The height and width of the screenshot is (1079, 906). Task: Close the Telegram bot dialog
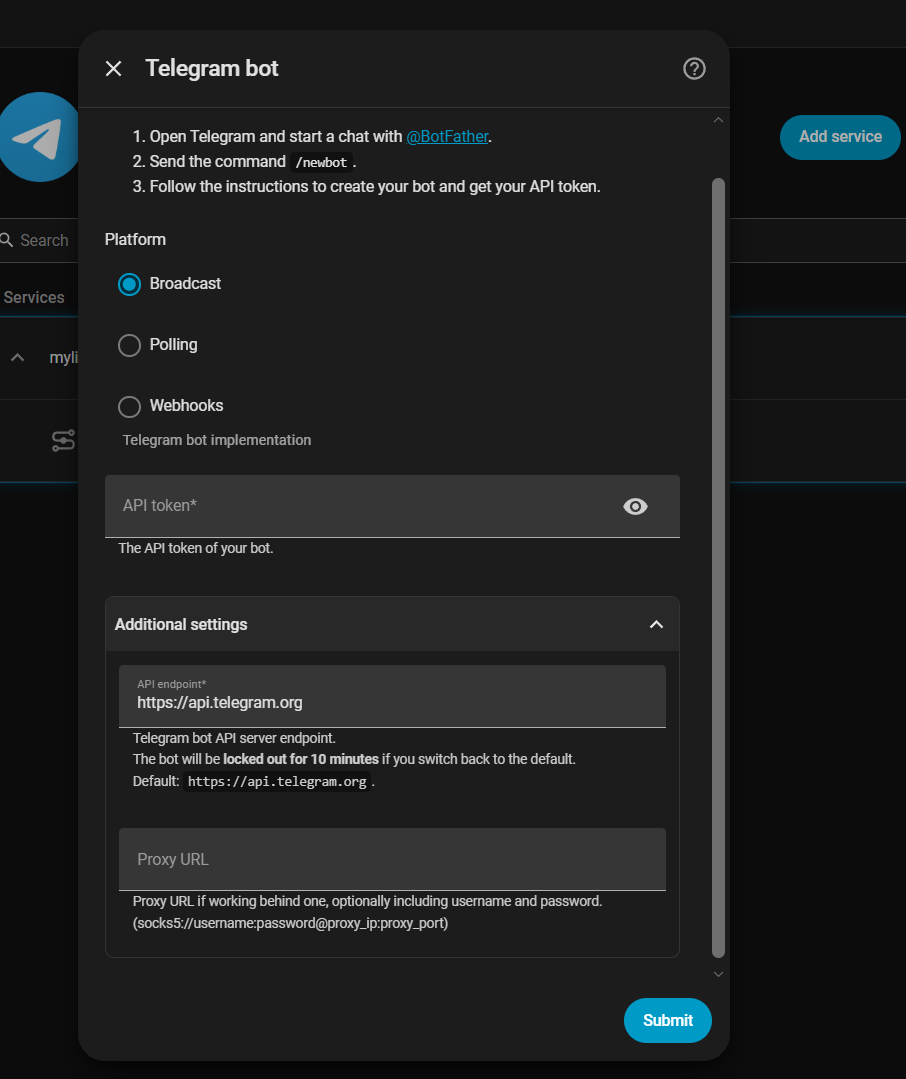[x=114, y=69]
